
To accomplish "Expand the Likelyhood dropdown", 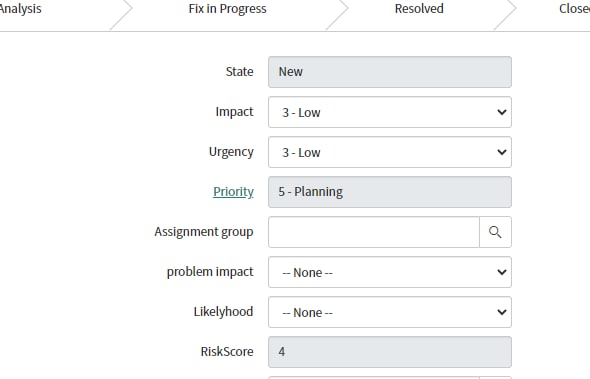I will [390, 312].
